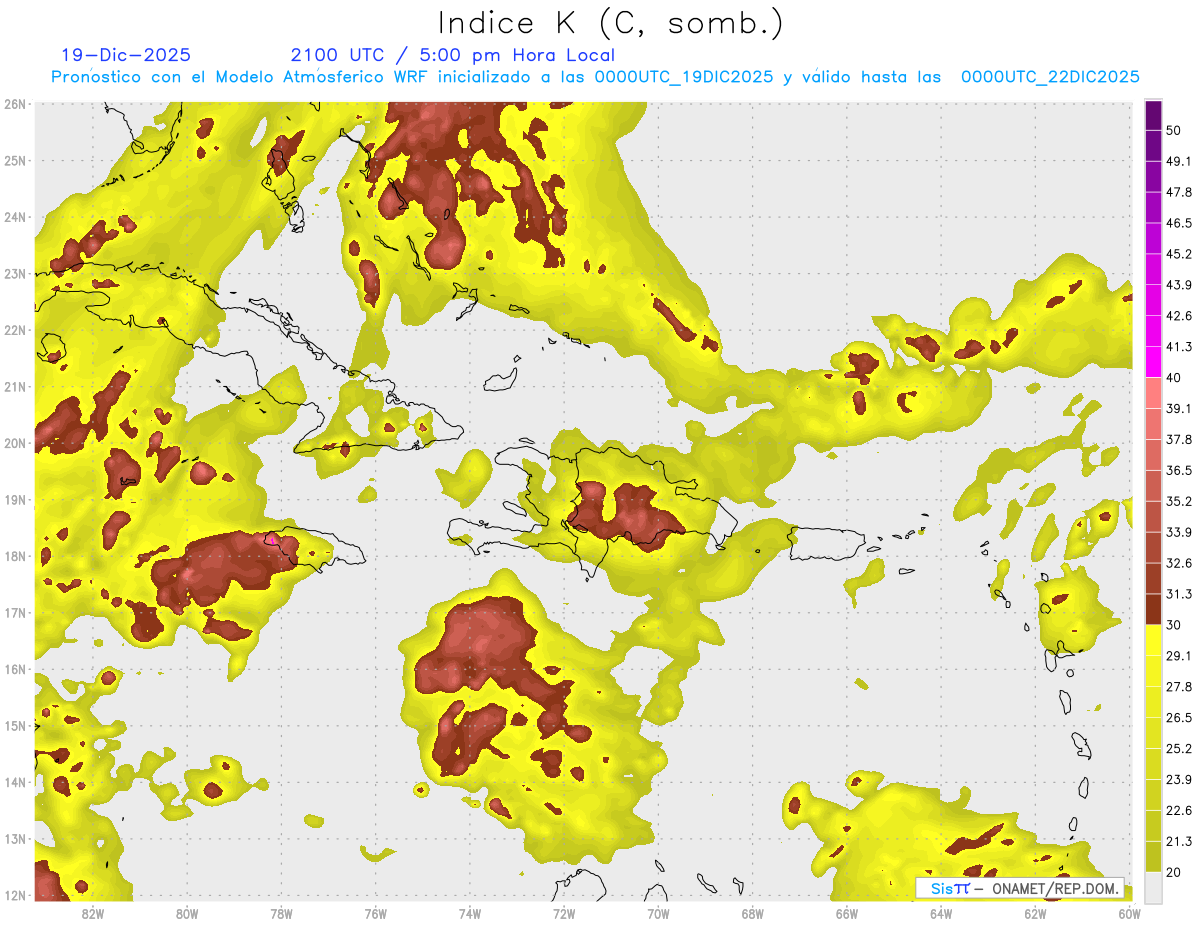This screenshot has width=1200, height=927.
Task: Click the colorbar value '30'
Action: [1175, 625]
